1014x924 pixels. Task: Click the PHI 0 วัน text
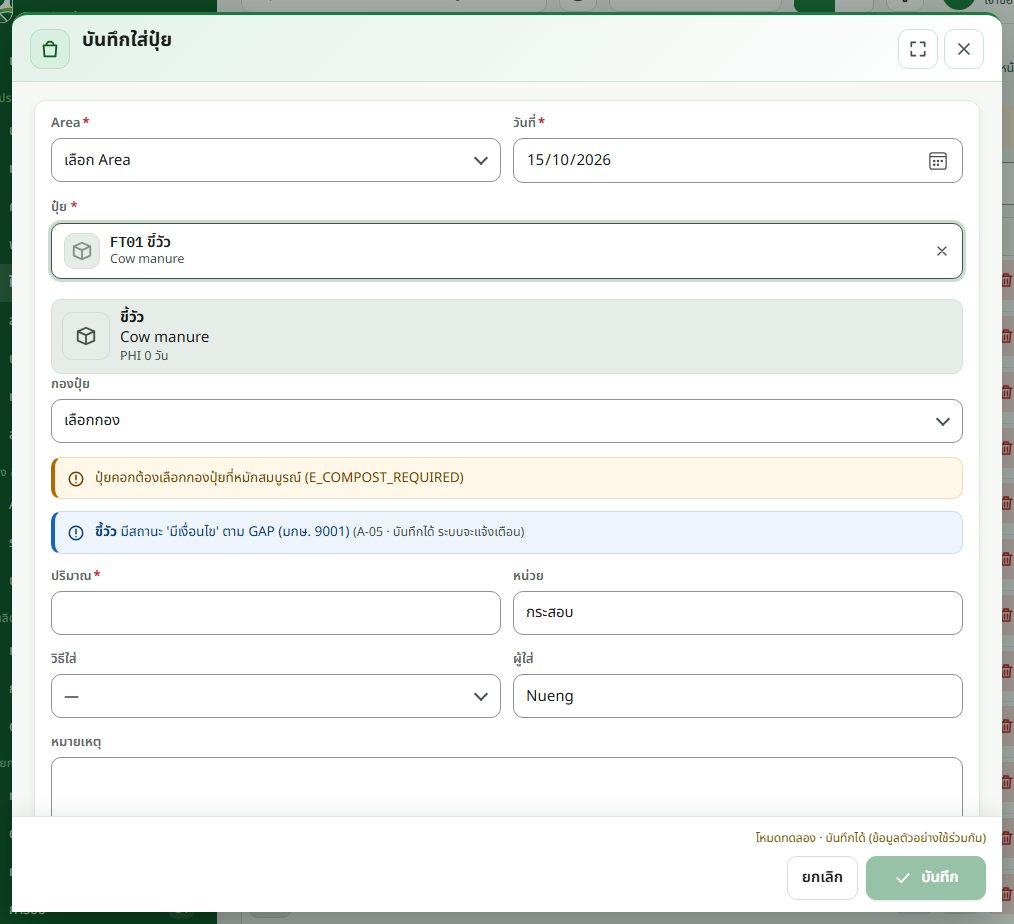tap(144, 356)
